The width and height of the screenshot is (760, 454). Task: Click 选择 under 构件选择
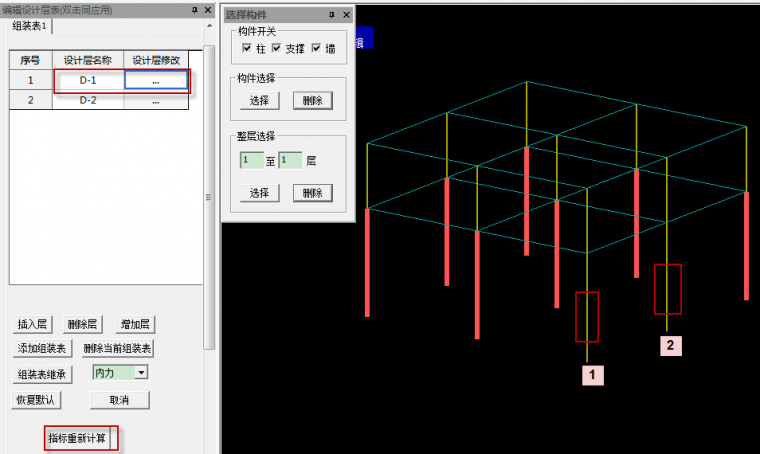[x=259, y=100]
